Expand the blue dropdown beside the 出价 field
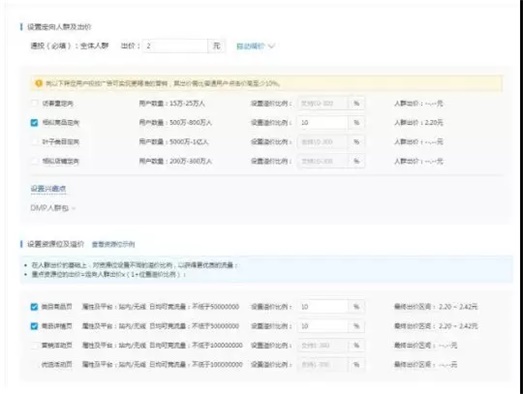The width and height of the screenshot is (523, 394). click(255, 46)
